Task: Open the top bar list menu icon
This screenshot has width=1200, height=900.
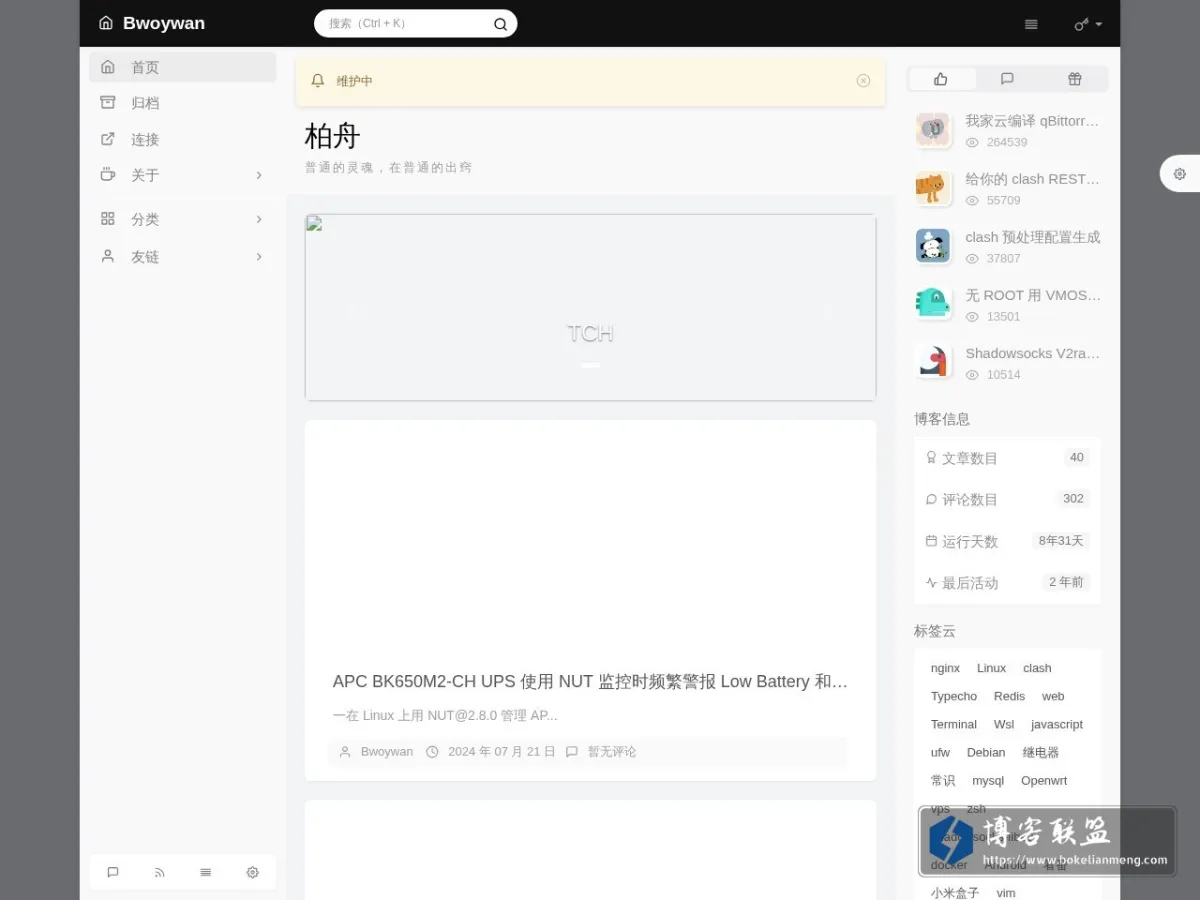Action: click(1031, 24)
